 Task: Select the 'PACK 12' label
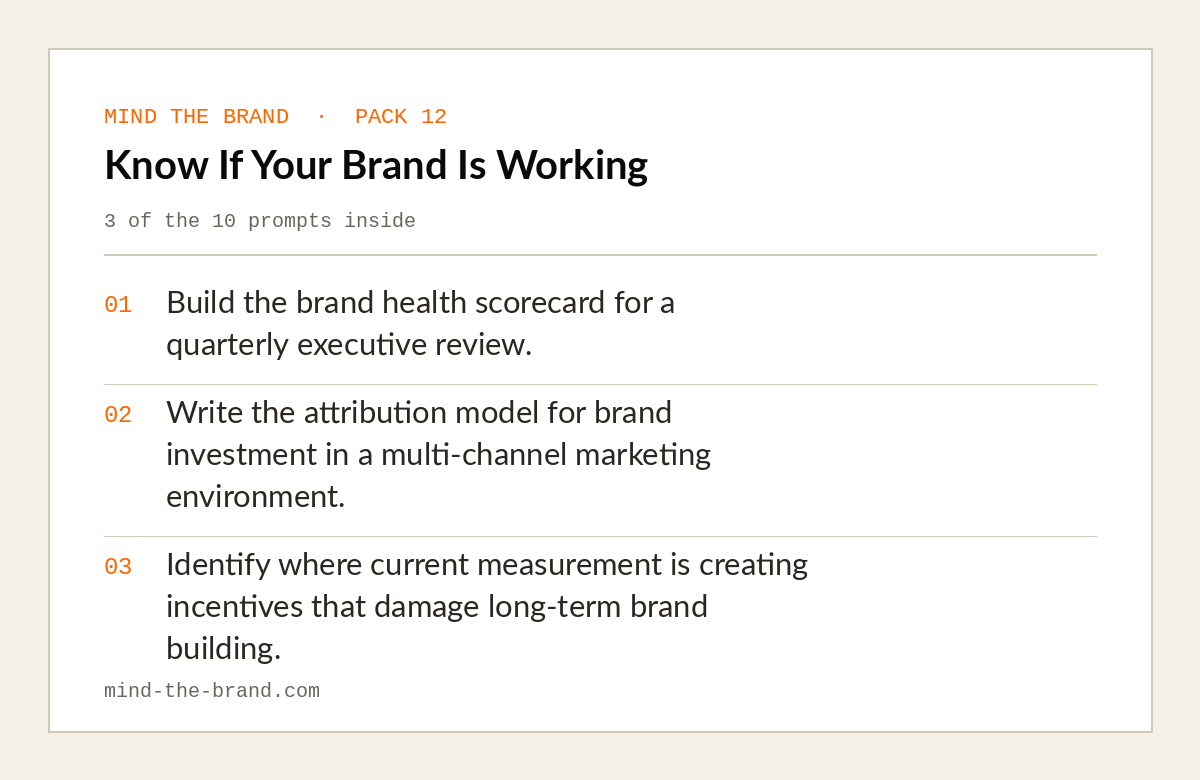[x=401, y=117]
